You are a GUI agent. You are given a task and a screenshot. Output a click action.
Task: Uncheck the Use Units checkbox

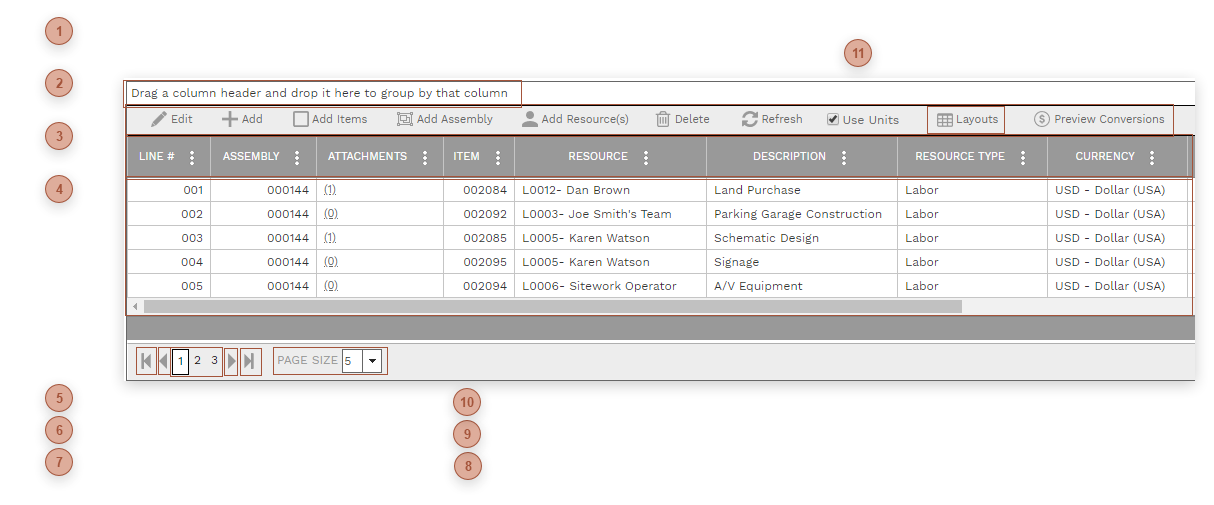point(833,120)
